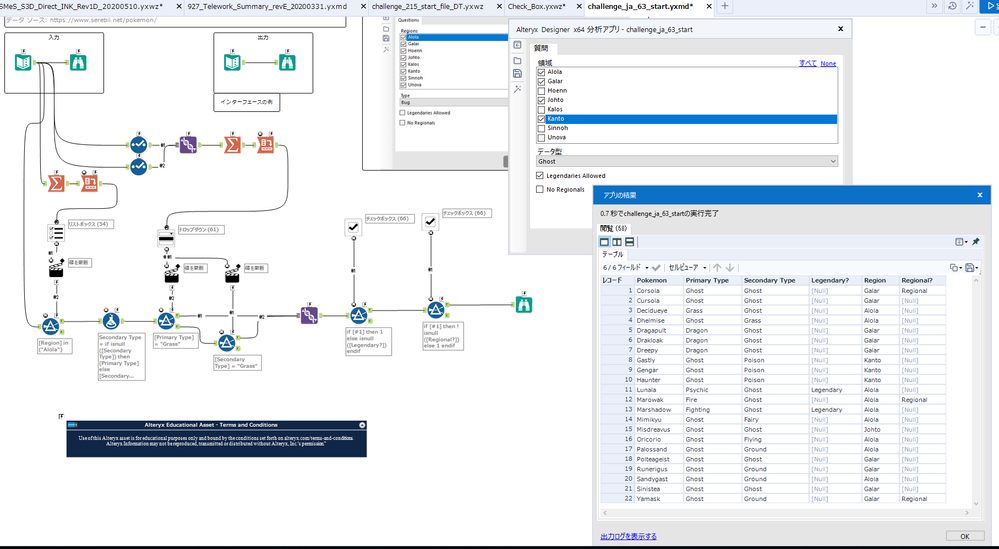Enable the No Regionals checkbox
Image resolution: width=999 pixels, height=549 pixels.
point(540,189)
